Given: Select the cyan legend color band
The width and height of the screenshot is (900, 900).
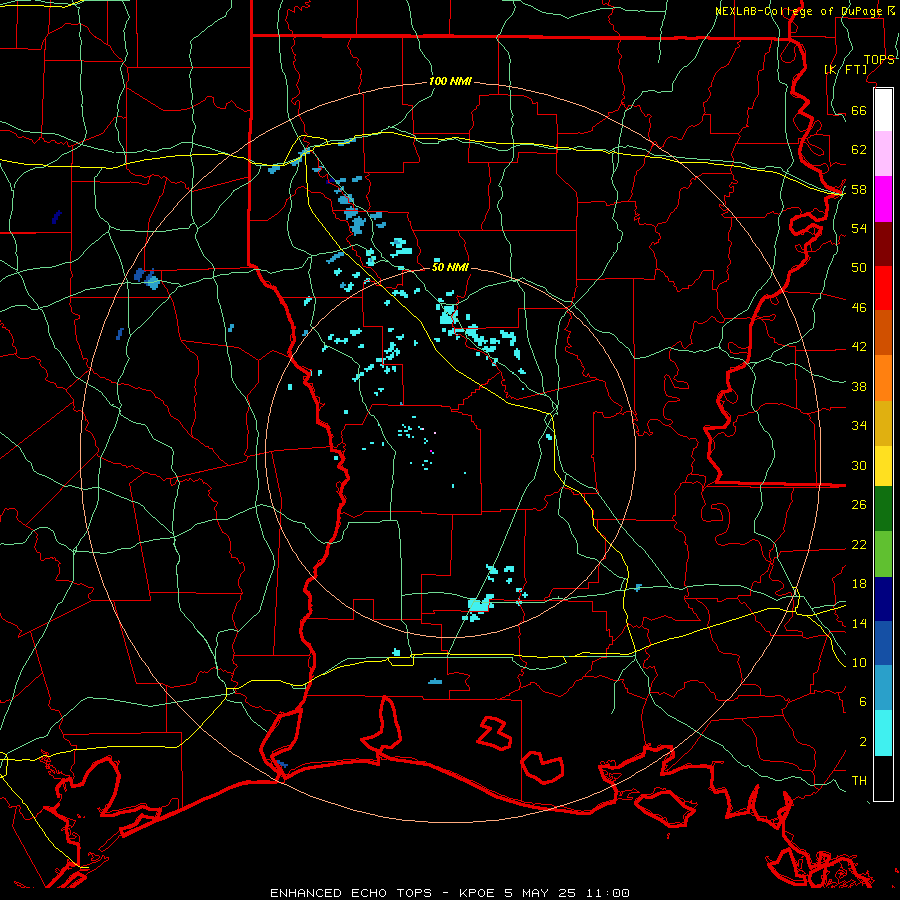Looking at the screenshot, I should click(883, 733).
